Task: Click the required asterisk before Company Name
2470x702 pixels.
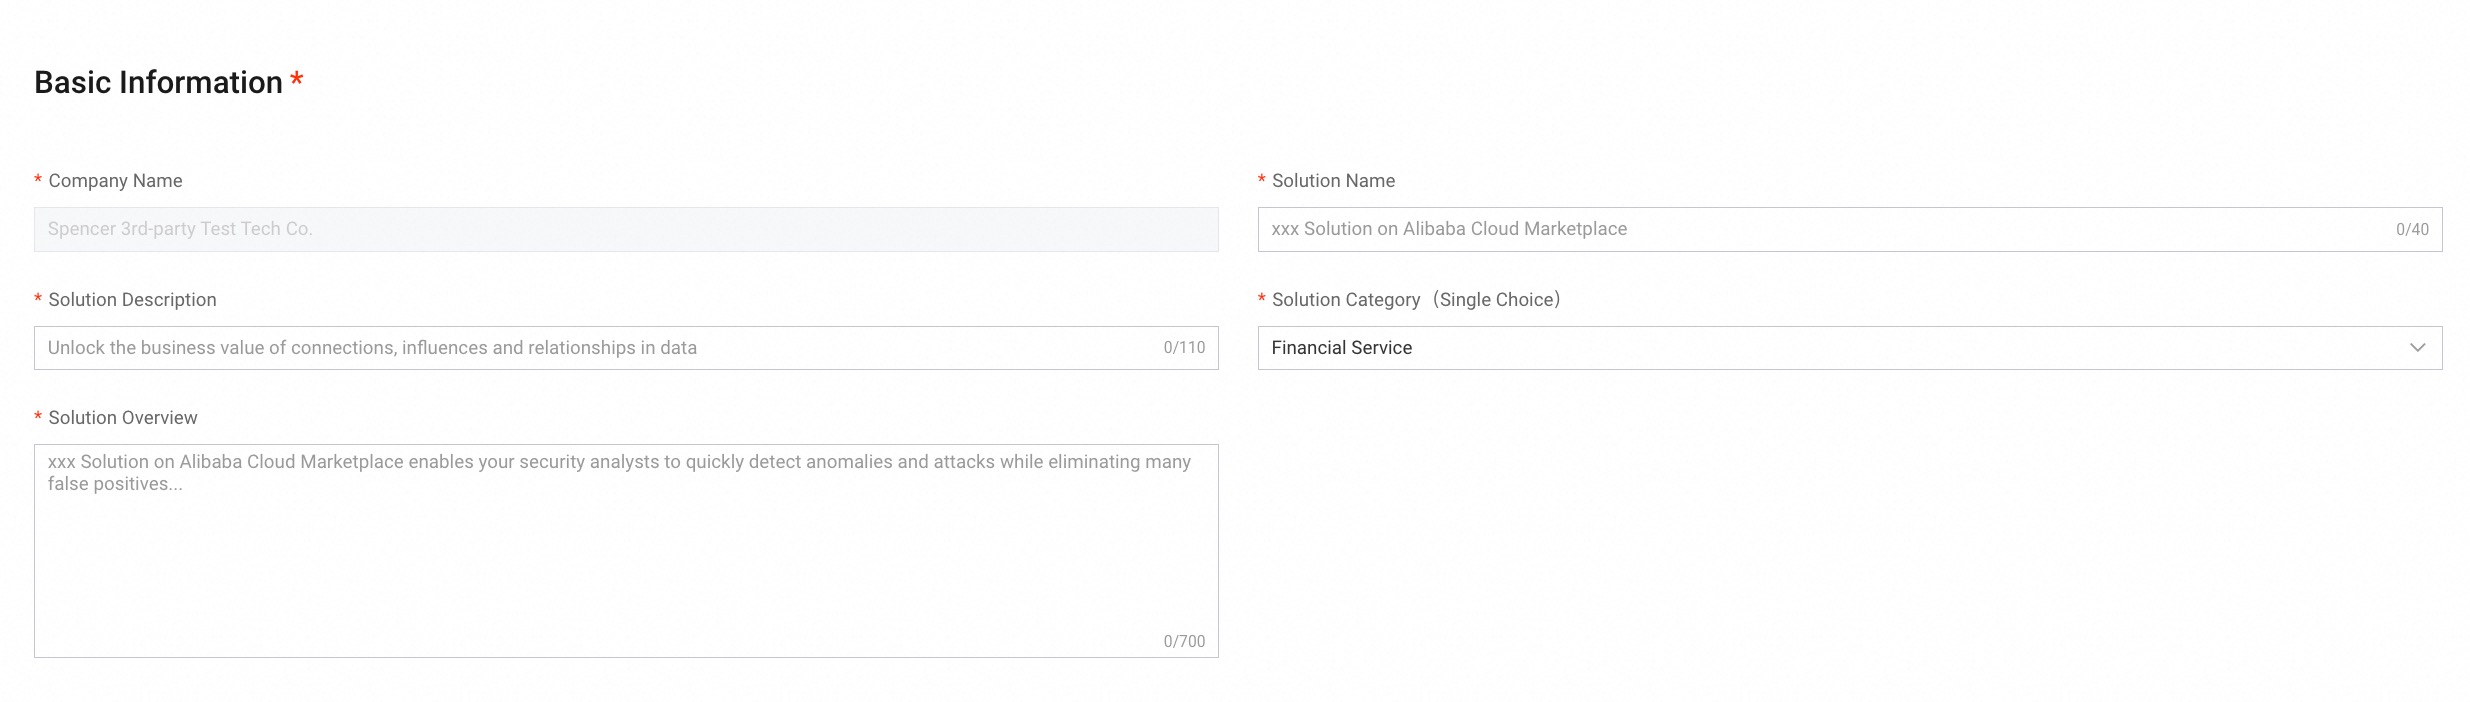Action: pyautogui.click(x=38, y=181)
